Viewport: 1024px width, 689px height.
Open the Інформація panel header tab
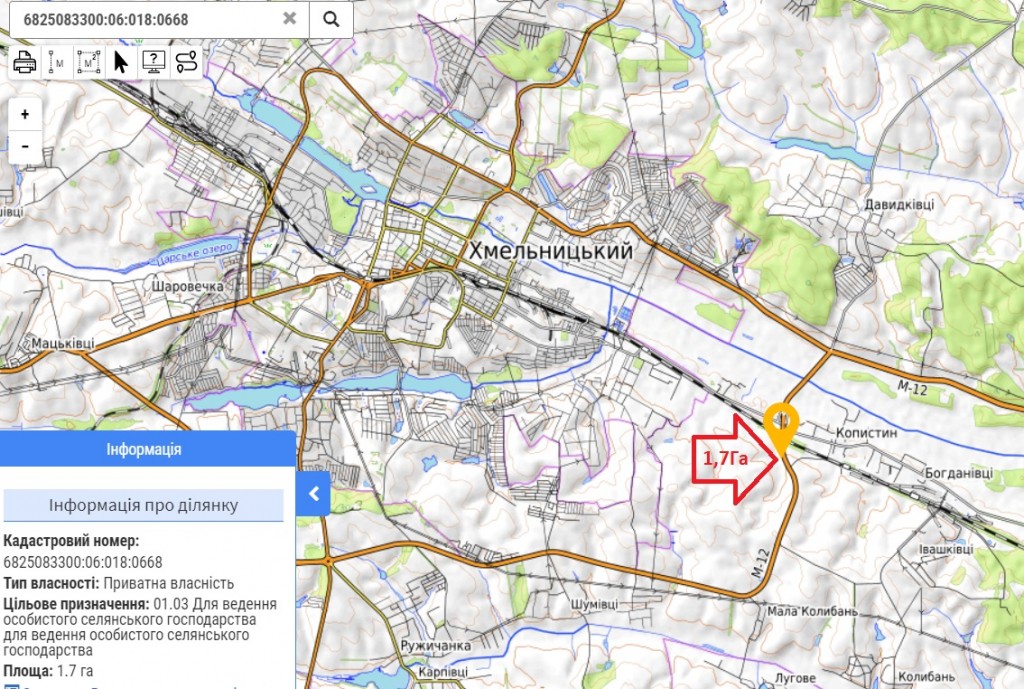click(144, 450)
